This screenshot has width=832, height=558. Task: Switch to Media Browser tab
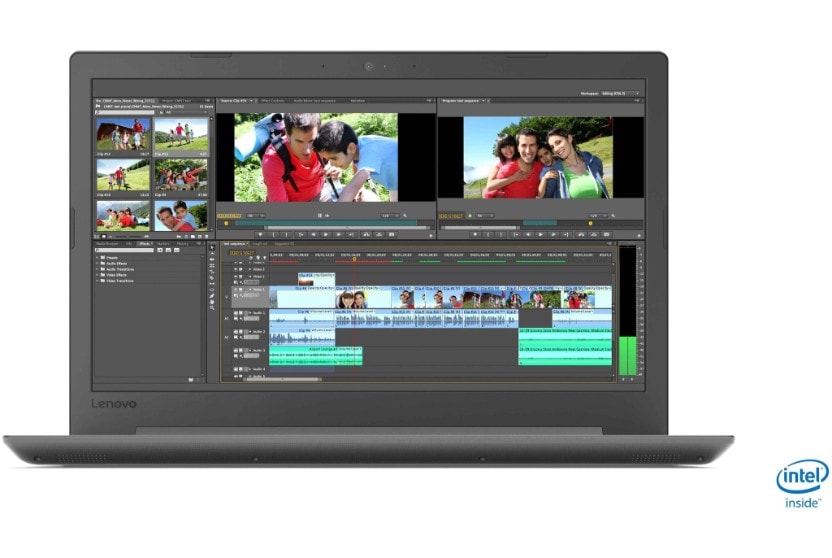click(x=107, y=243)
